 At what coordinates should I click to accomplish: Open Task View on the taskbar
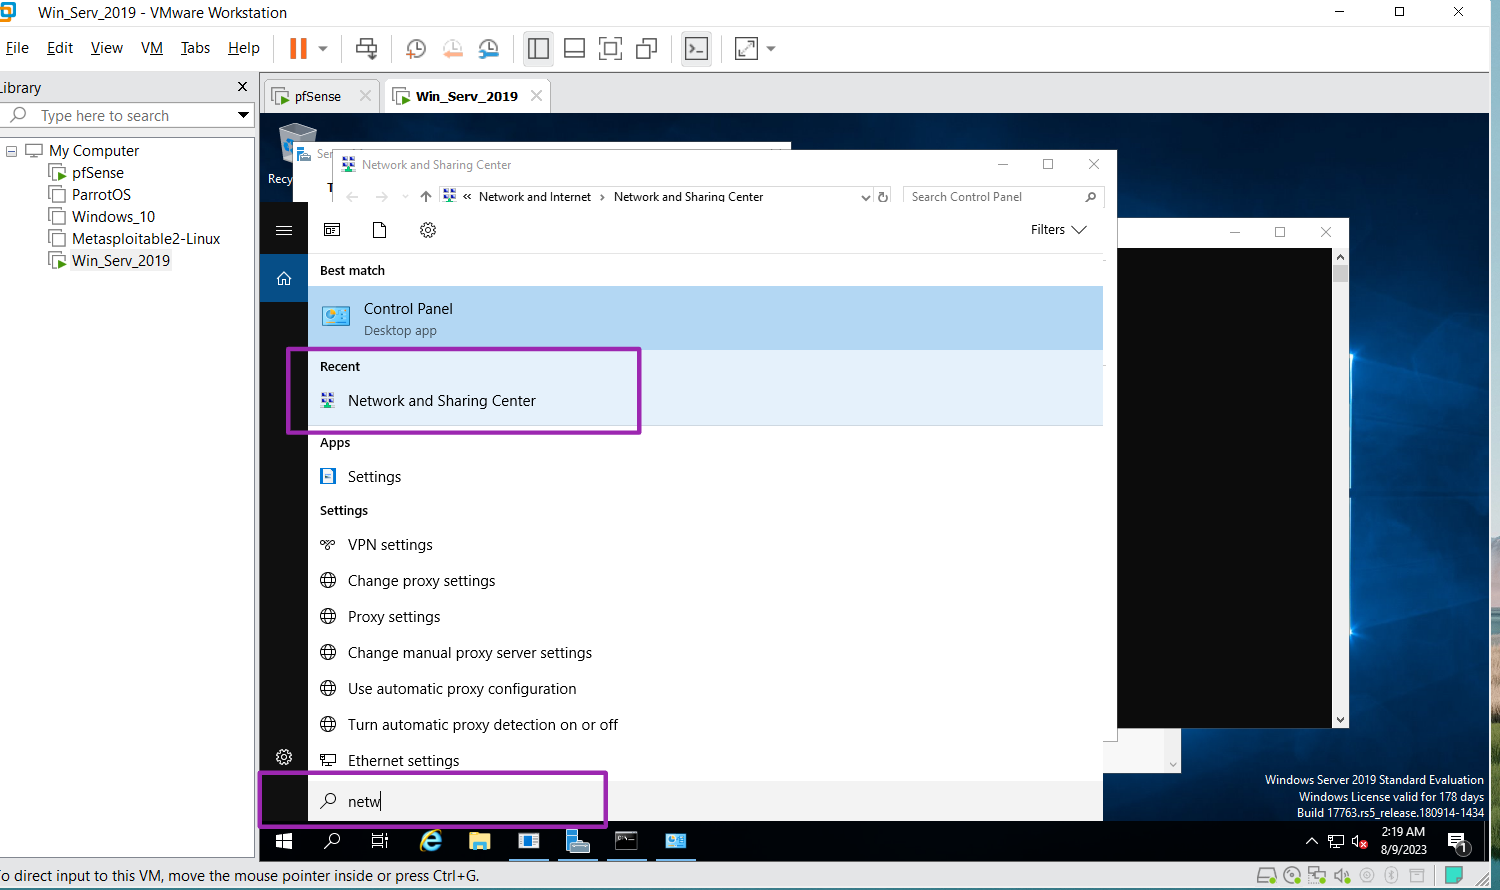tap(380, 841)
